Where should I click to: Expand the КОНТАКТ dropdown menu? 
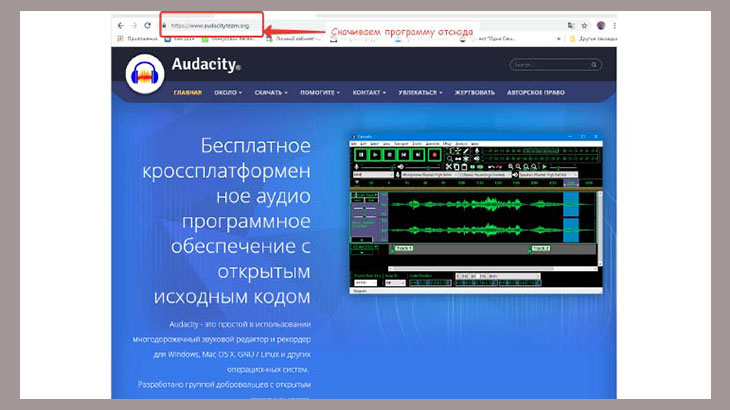(x=369, y=93)
